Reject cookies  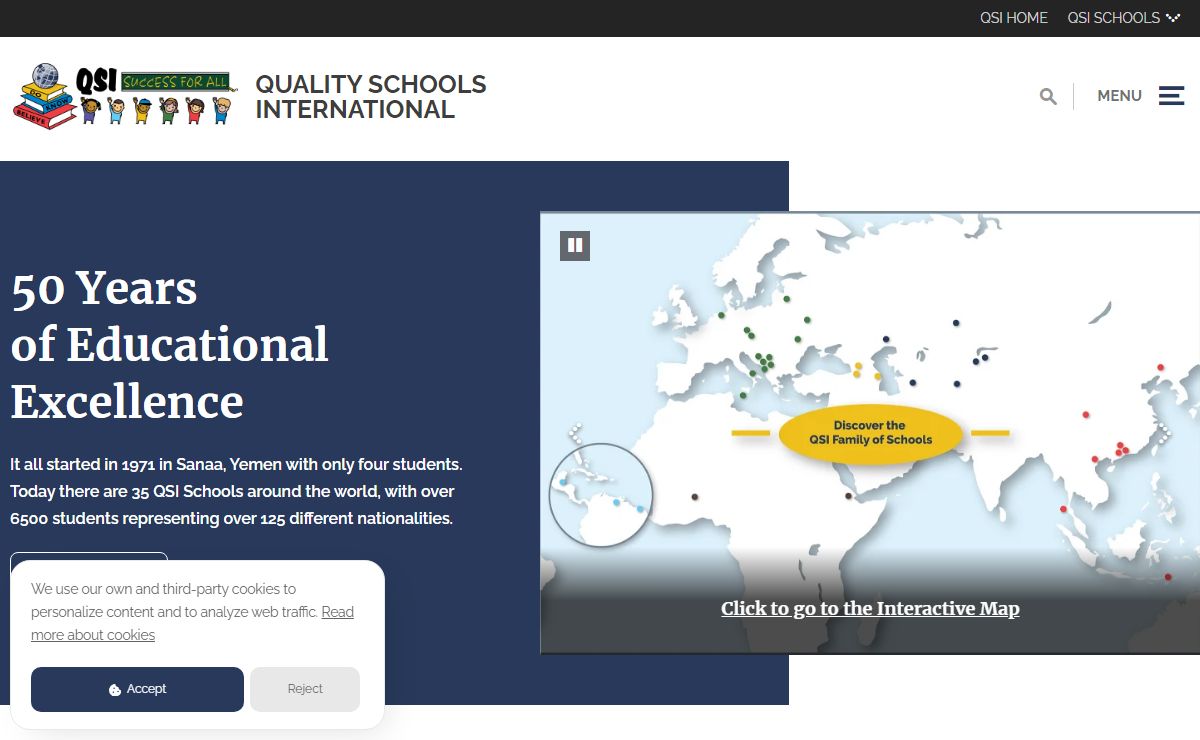(x=305, y=689)
